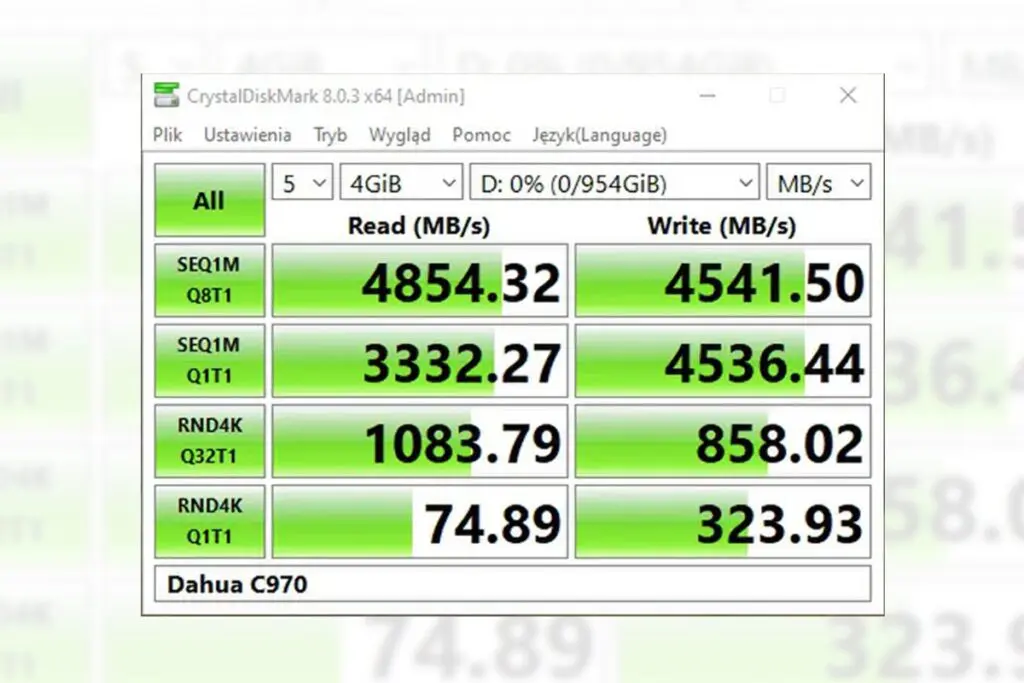Open the target drive selector for drive D:
The width and height of the screenshot is (1024, 683).
click(x=614, y=182)
